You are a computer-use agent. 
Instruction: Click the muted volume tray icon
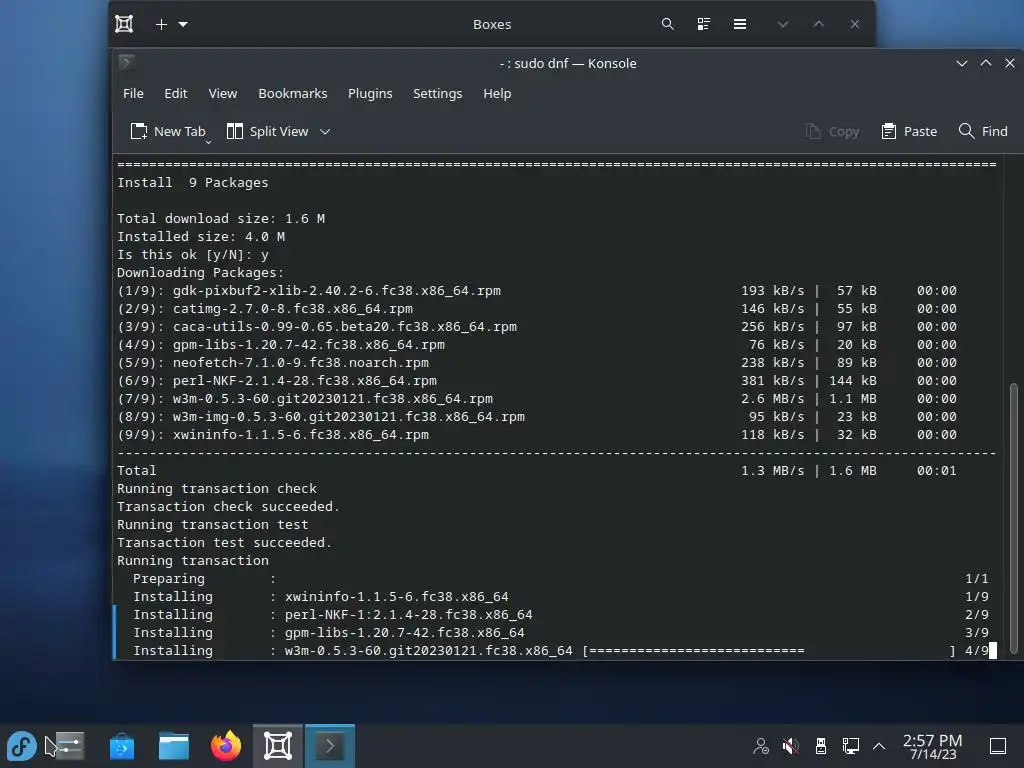click(x=791, y=746)
